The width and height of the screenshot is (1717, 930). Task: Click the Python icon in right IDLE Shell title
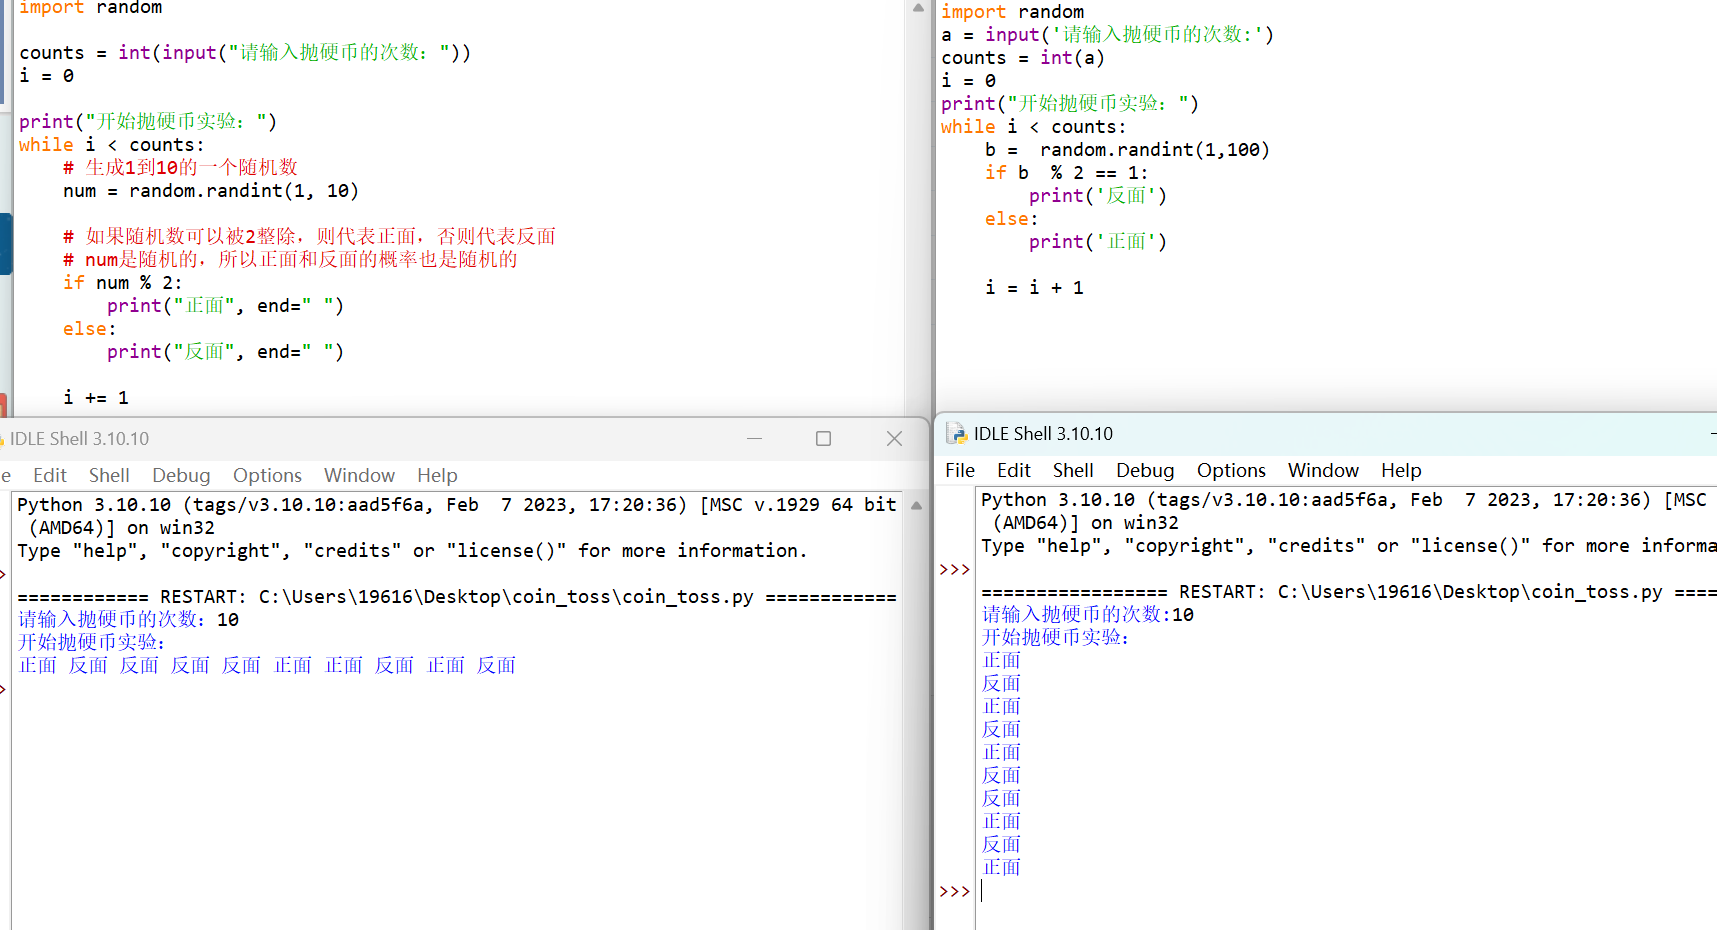click(956, 433)
